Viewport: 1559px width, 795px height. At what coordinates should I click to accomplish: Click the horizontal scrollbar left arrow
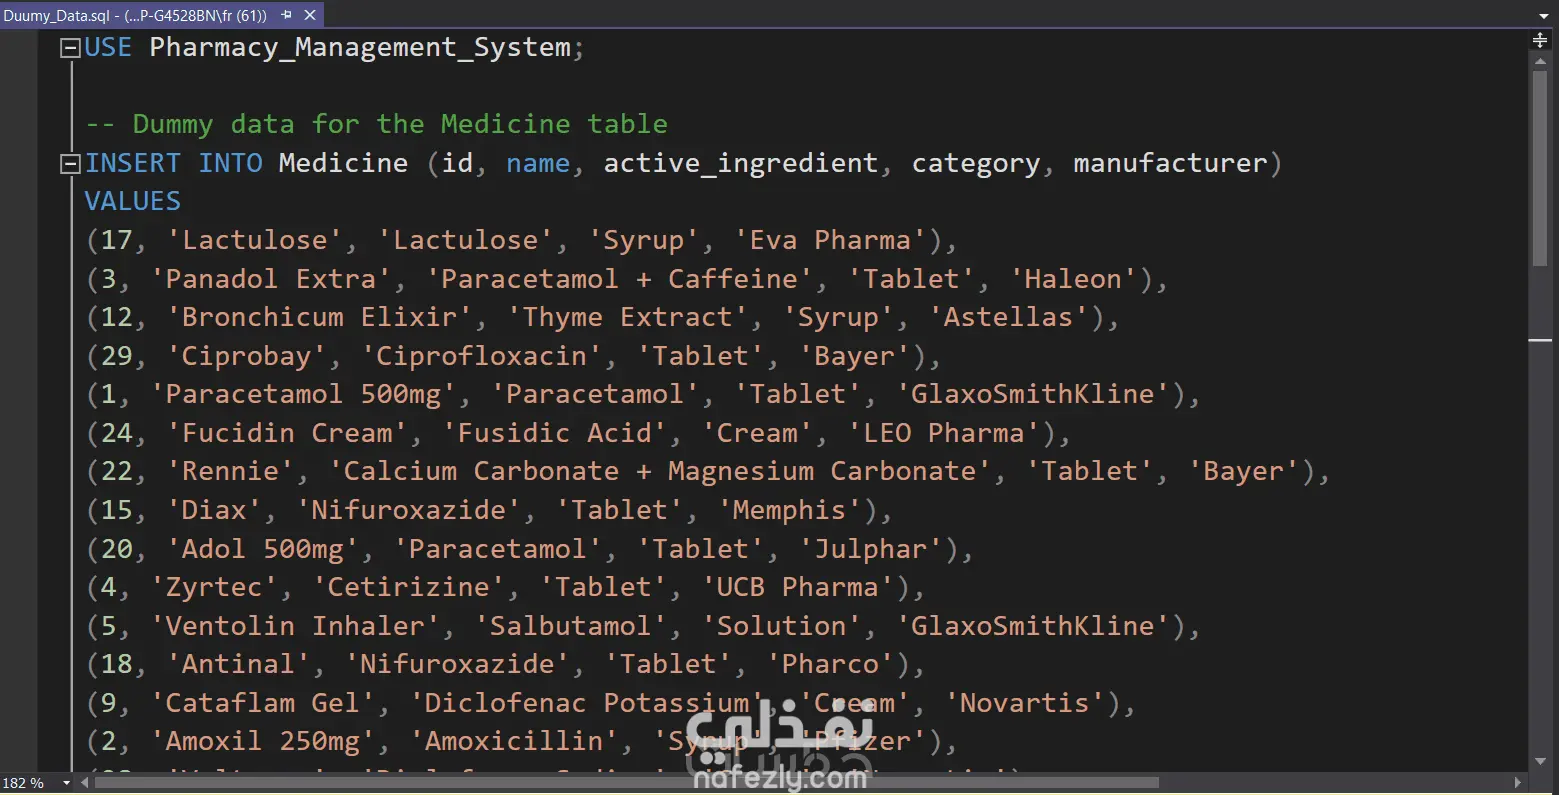[x=84, y=783]
